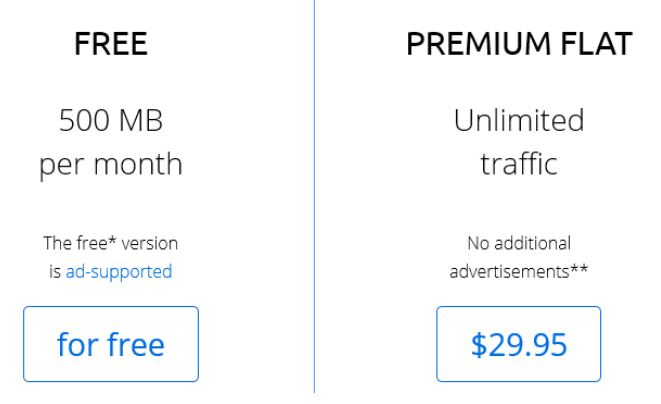661x404 pixels.
Task: Choose the $29.95 Premium Flat button
Action: click(x=519, y=344)
